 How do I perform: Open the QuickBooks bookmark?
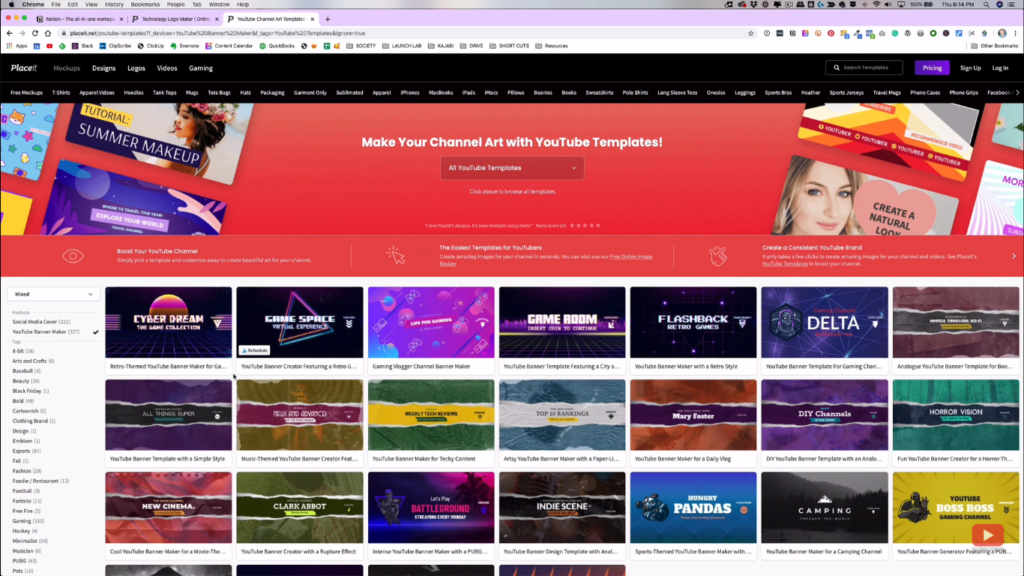click(x=277, y=46)
